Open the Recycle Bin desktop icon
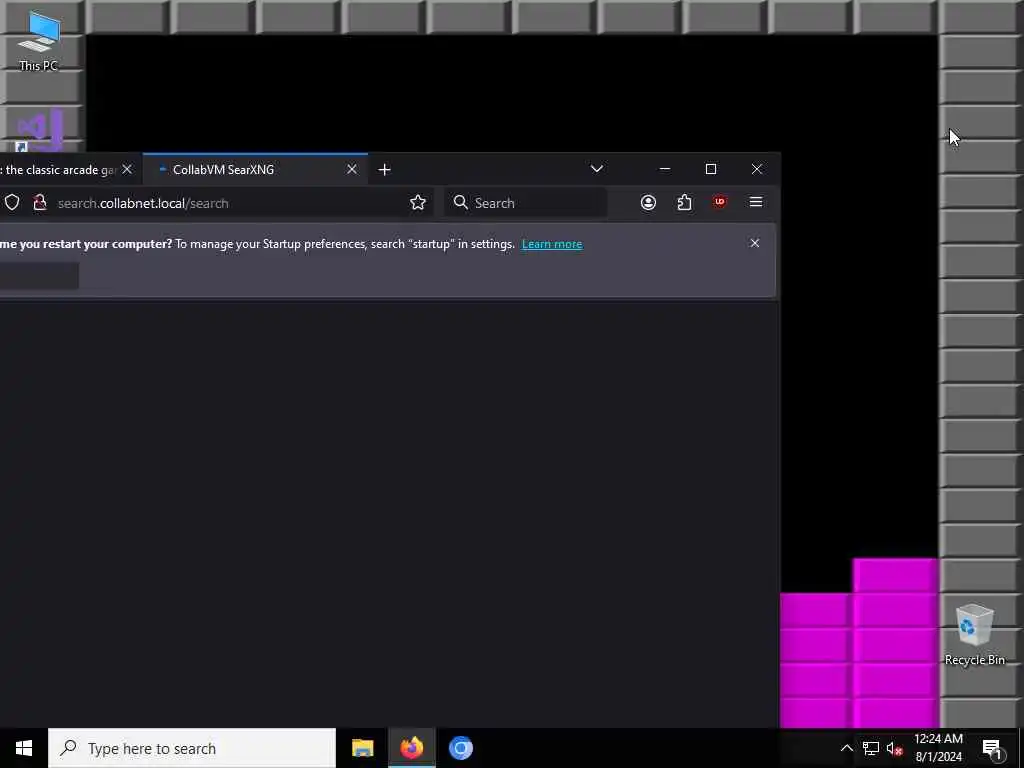1024x768 pixels. pos(974,634)
